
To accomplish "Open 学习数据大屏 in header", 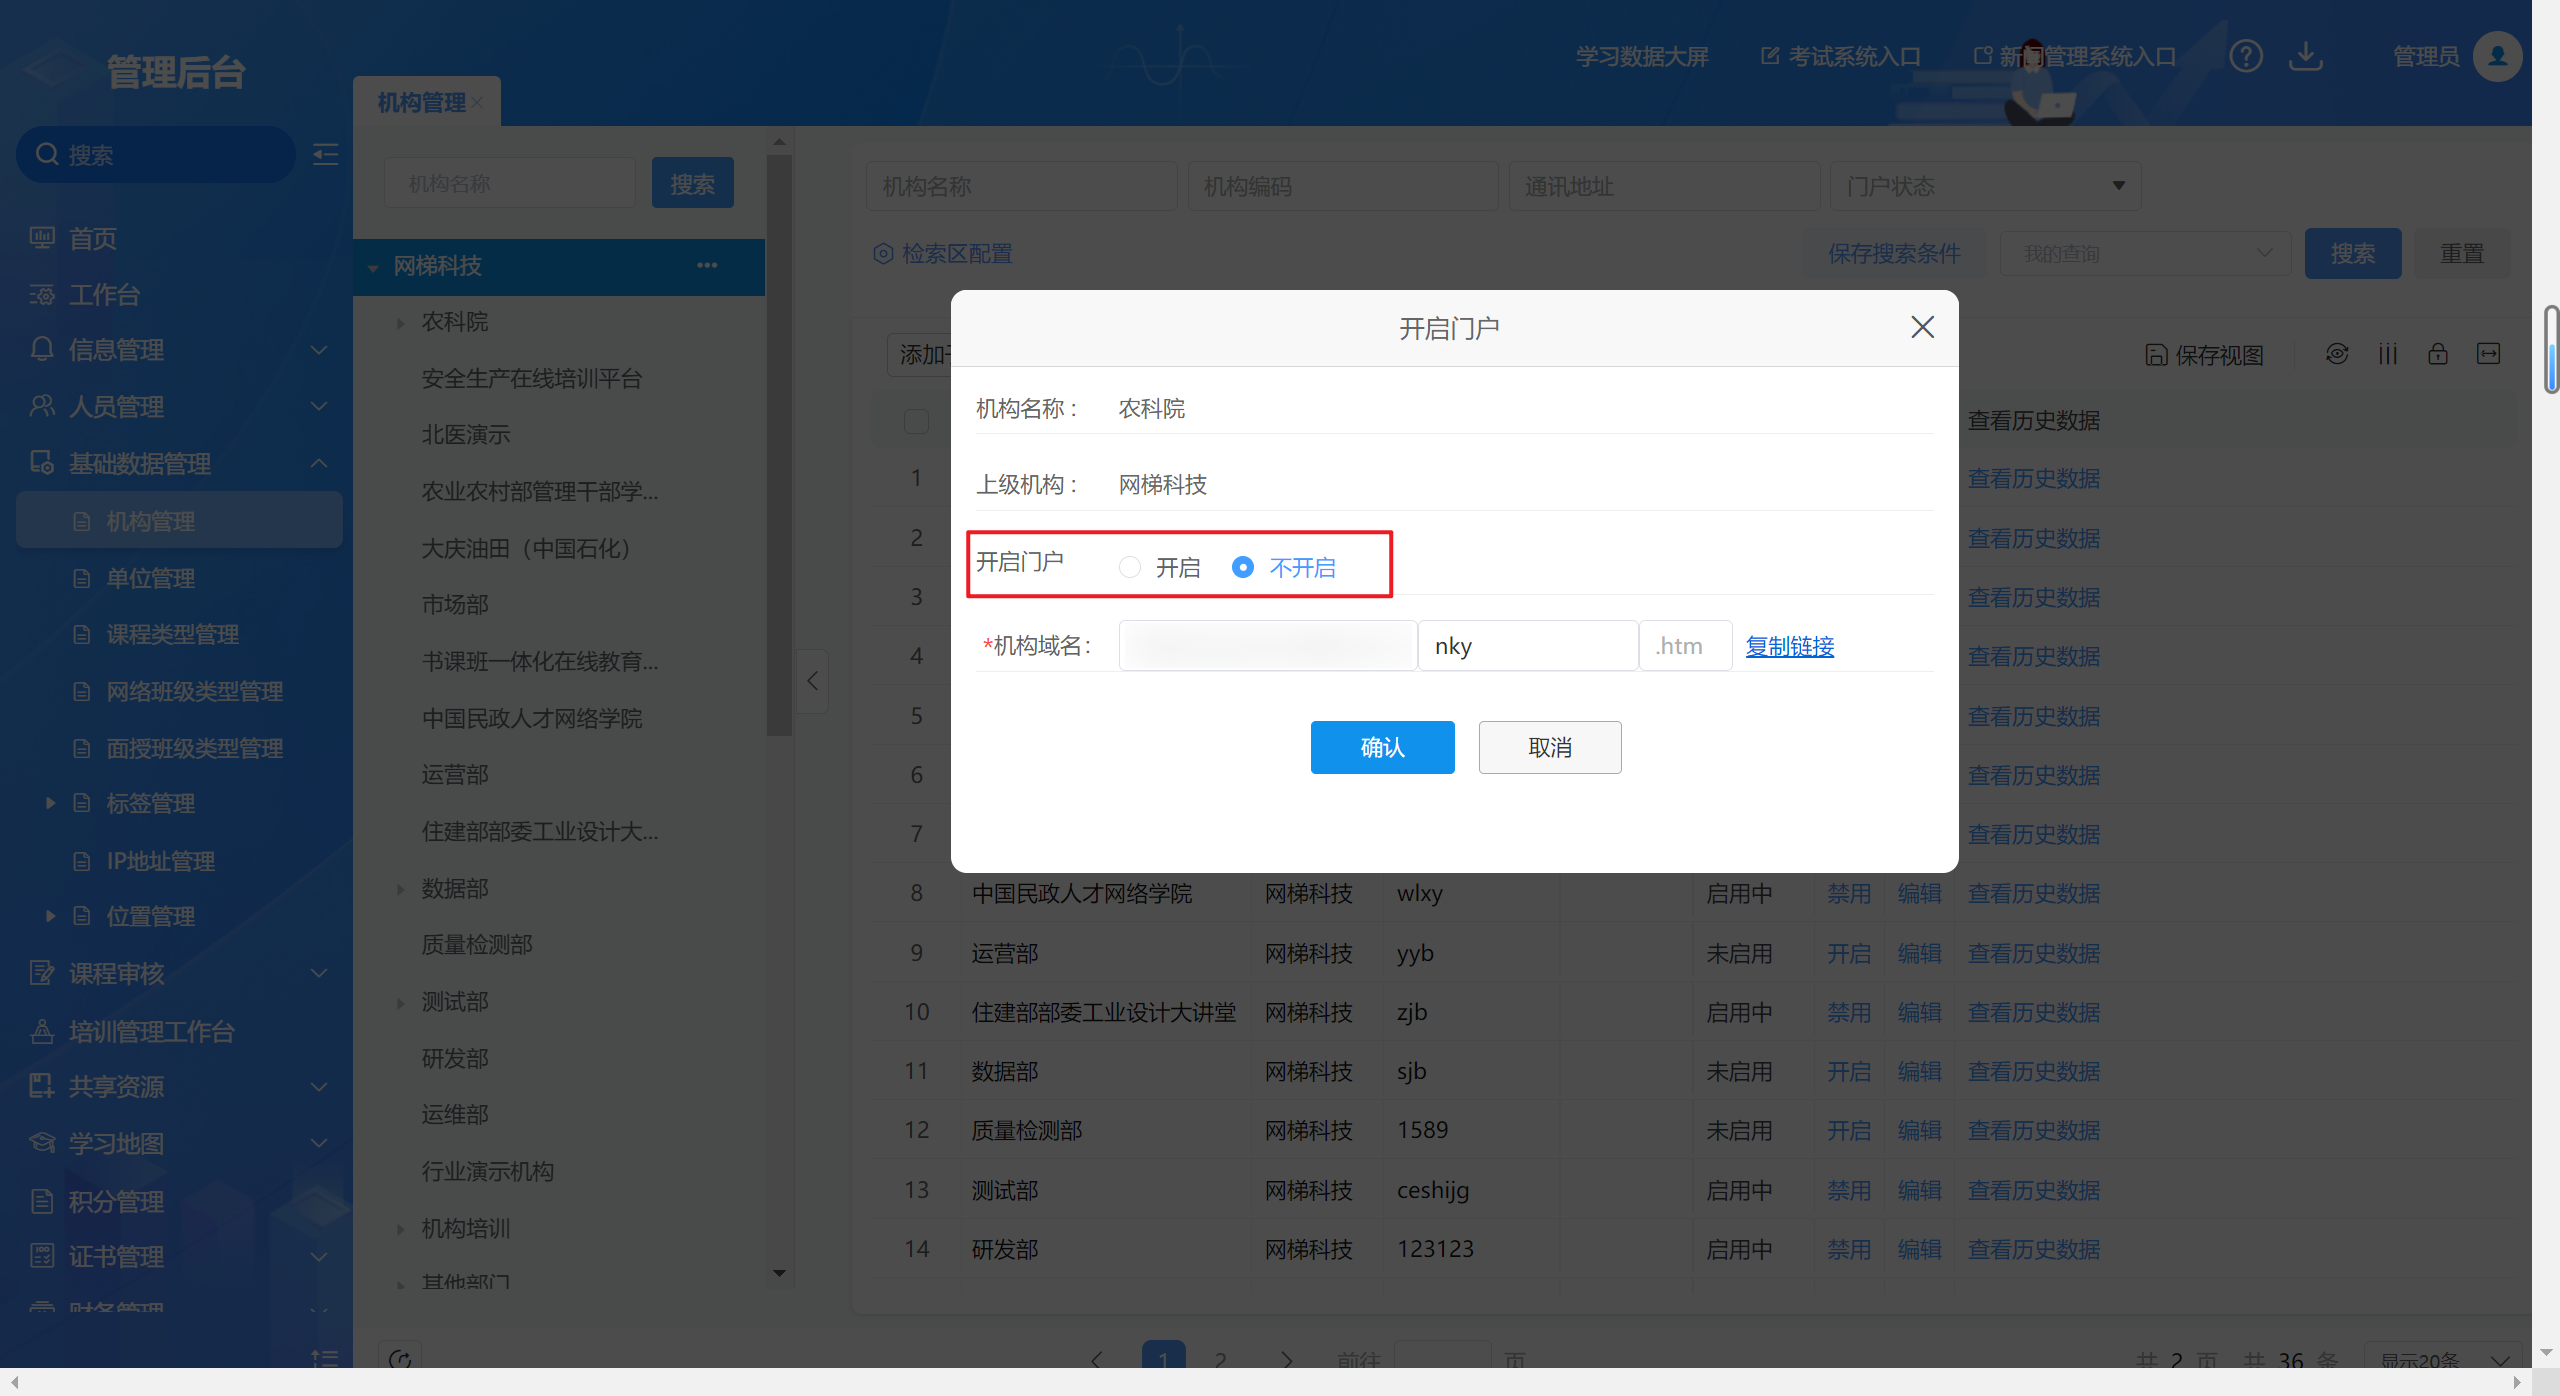I will 1642,56.
